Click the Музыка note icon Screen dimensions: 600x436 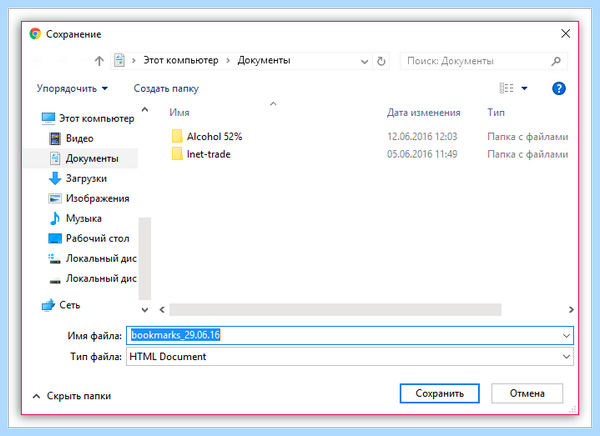click(x=55, y=218)
